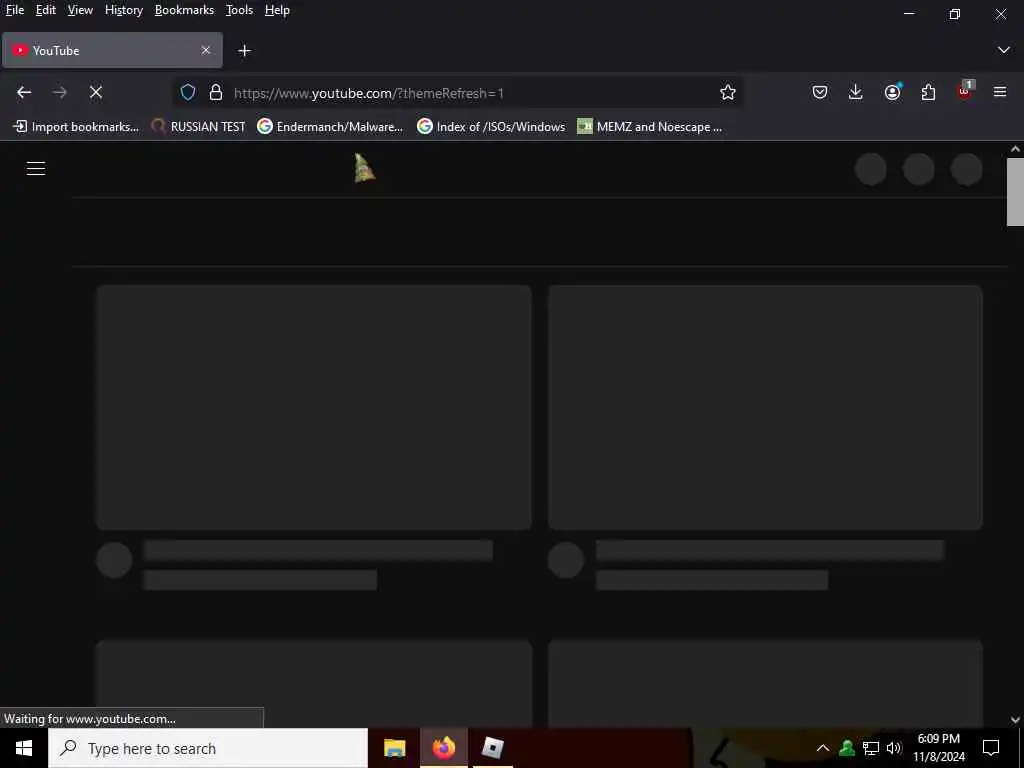
Task: Open the Bookmarks menu
Action: (x=184, y=10)
